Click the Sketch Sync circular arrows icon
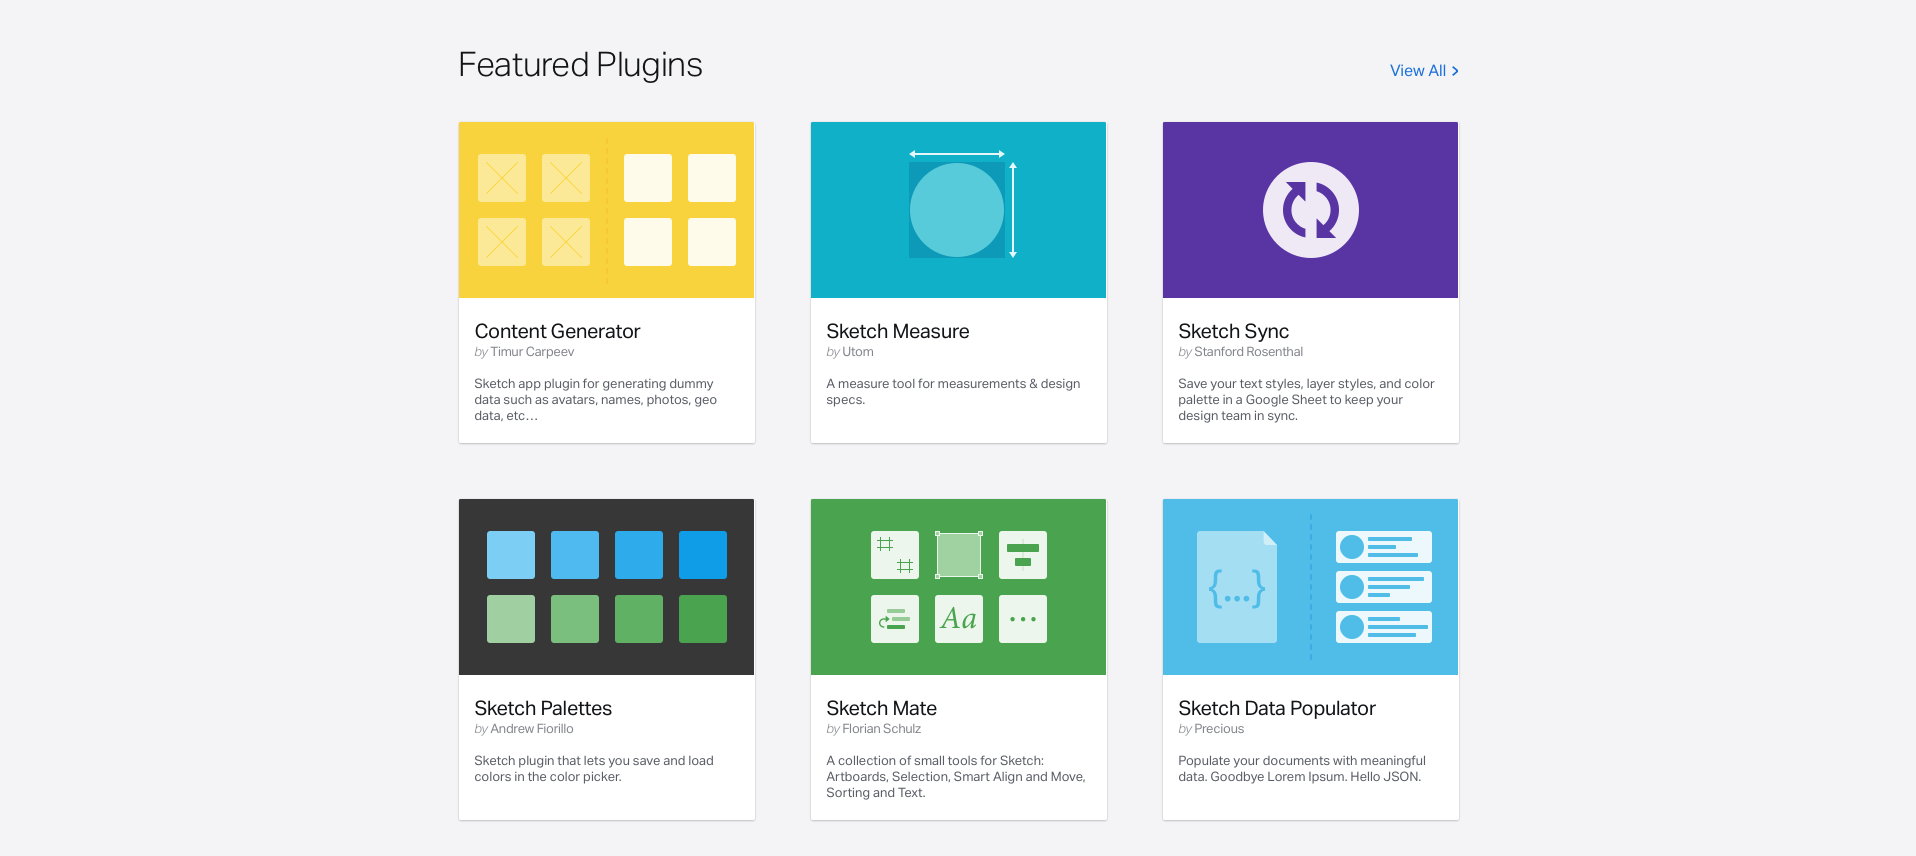 [1310, 210]
